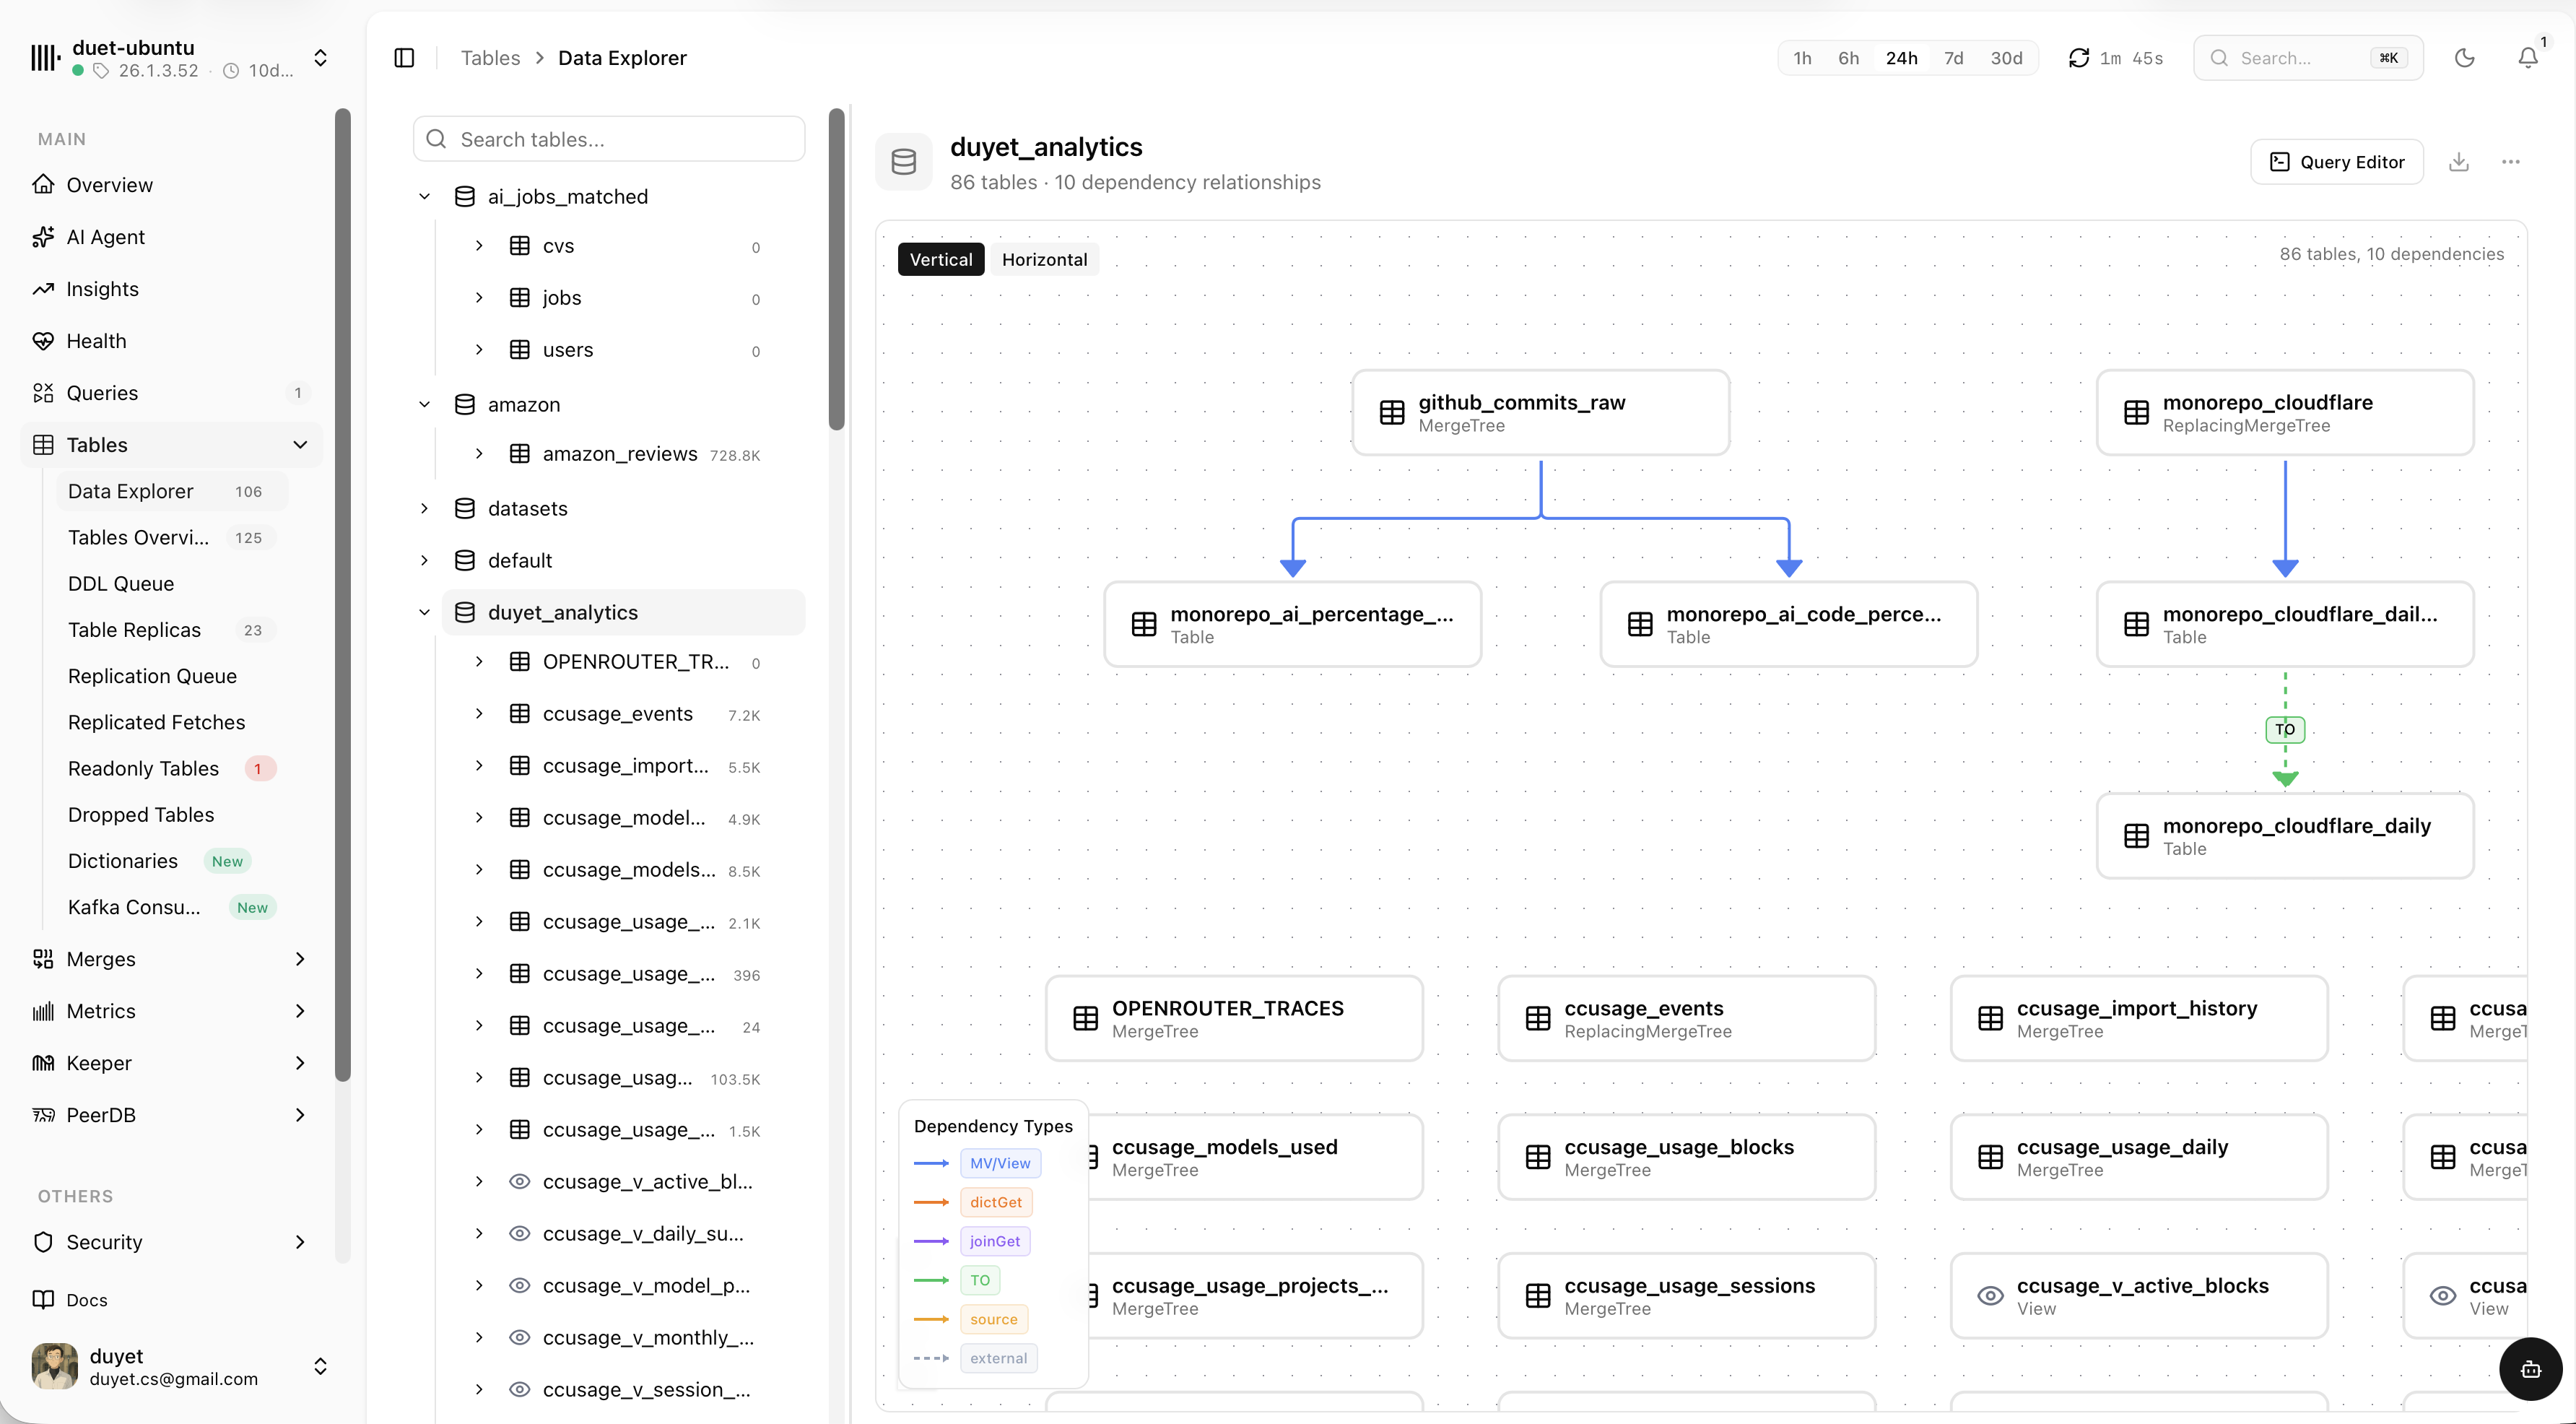The image size is (2576, 1424).
Task: Click the MV/View legend badge
Action: click(1000, 1163)
